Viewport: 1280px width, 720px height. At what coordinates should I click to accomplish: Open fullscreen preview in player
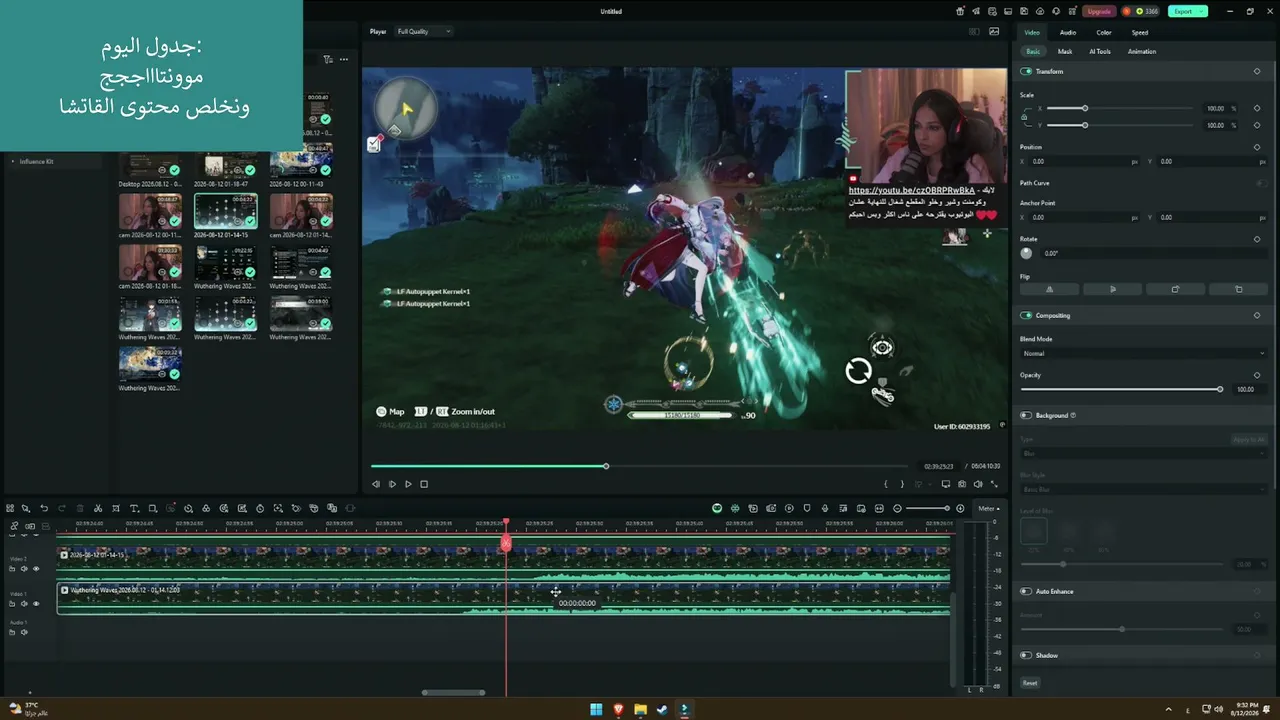(x=994, y=484)
